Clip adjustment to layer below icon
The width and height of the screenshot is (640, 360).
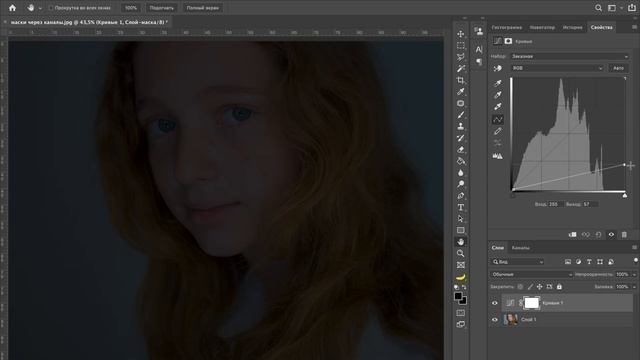click(573, 235)
